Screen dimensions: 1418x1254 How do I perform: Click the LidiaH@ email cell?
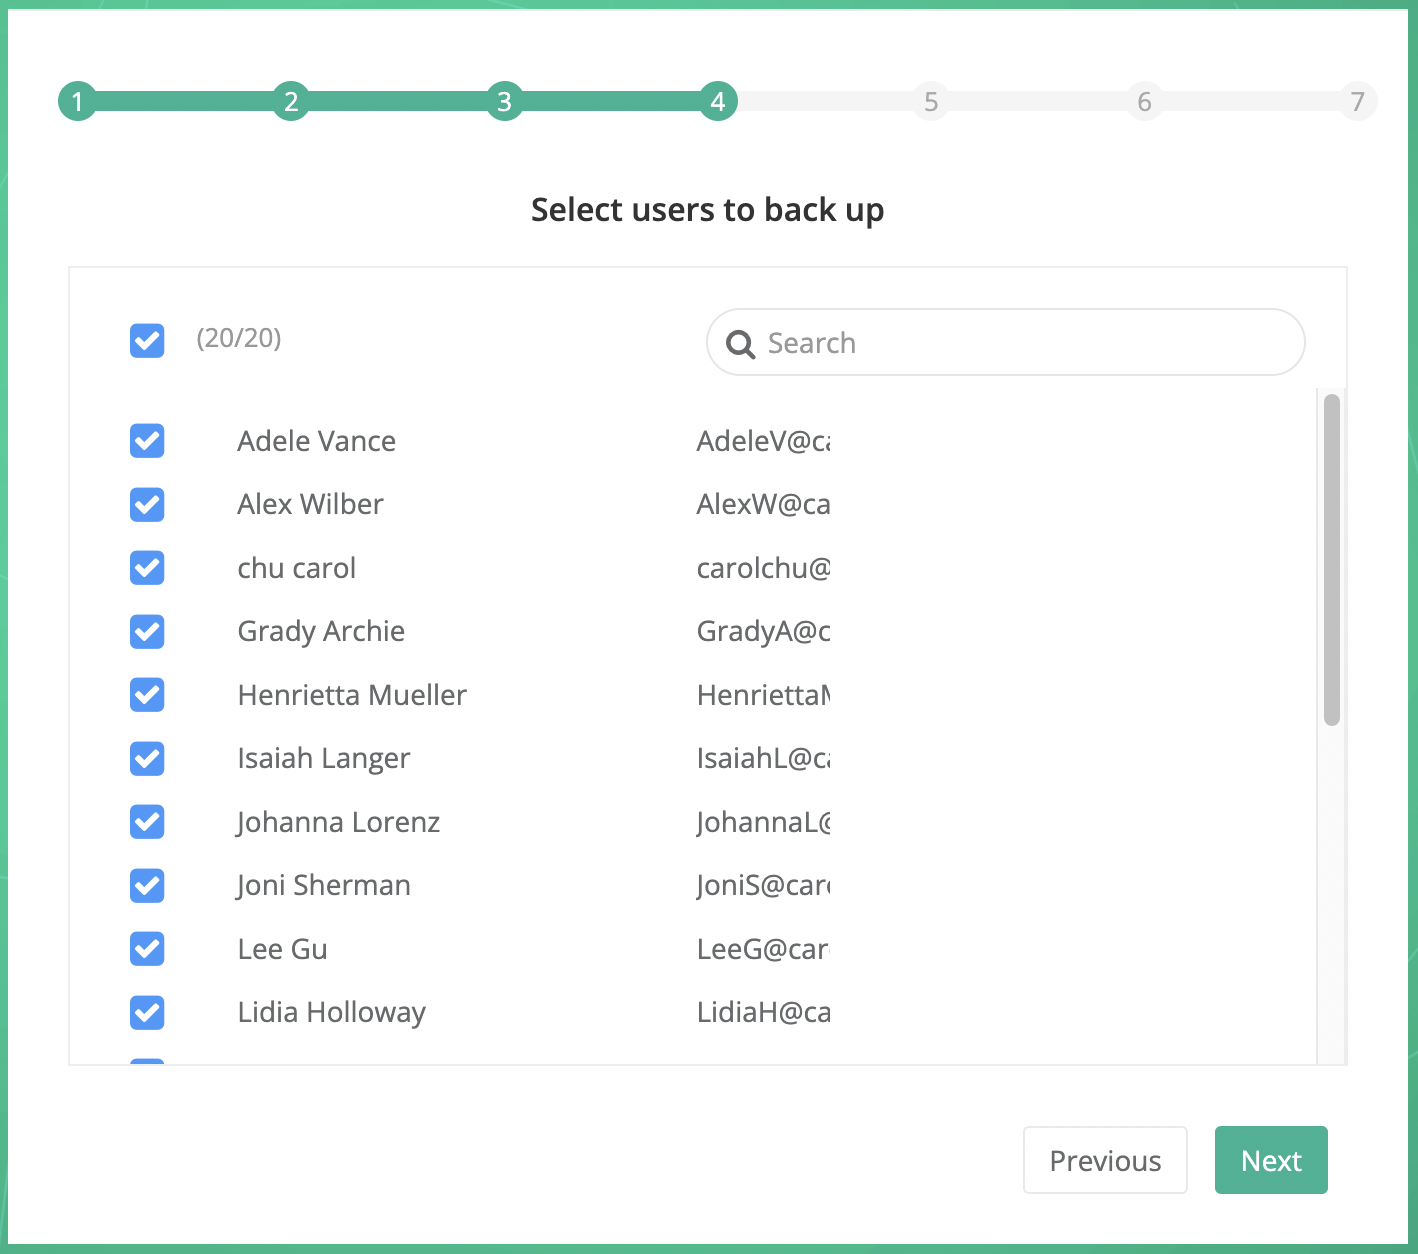pyautogui.click(x=763, y=1012)
